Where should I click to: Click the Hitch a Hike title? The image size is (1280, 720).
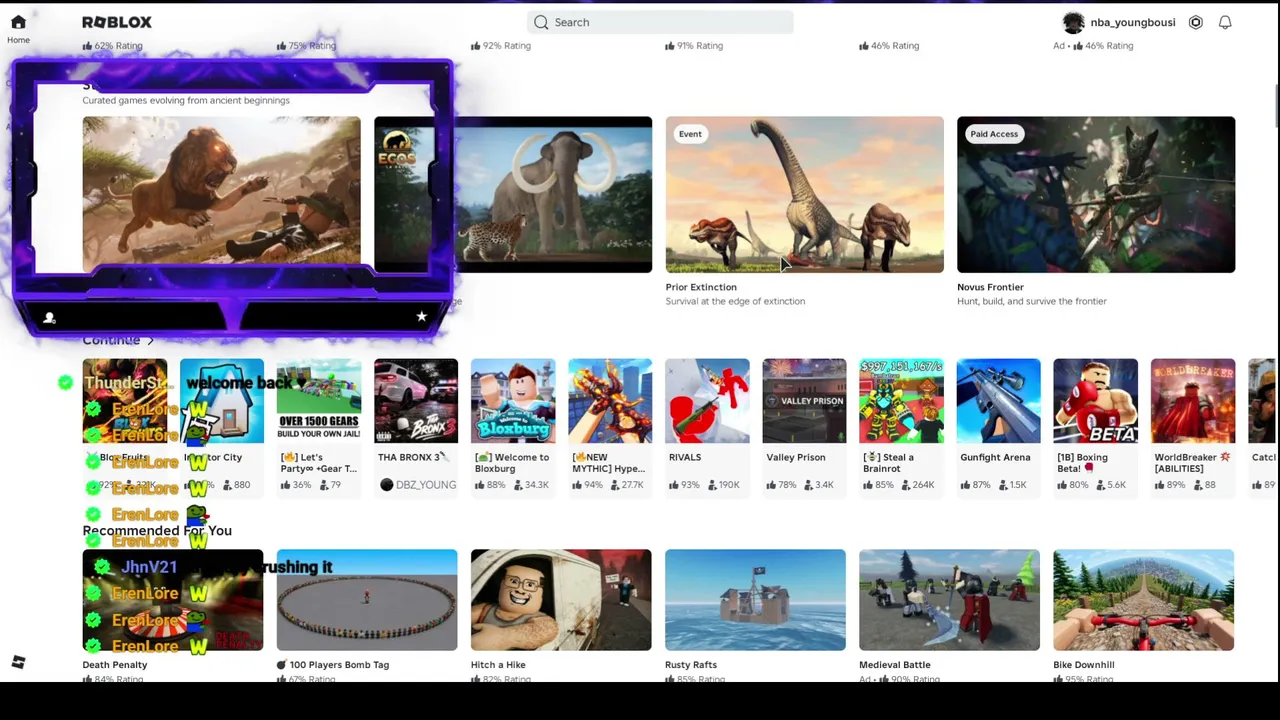tap(498, 665)
